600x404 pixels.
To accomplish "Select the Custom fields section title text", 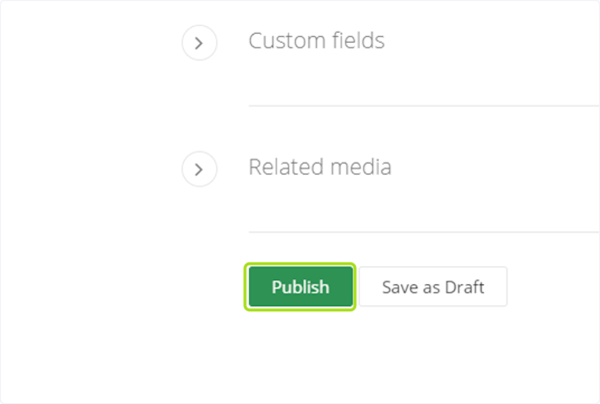I will (x=316, y=41).
